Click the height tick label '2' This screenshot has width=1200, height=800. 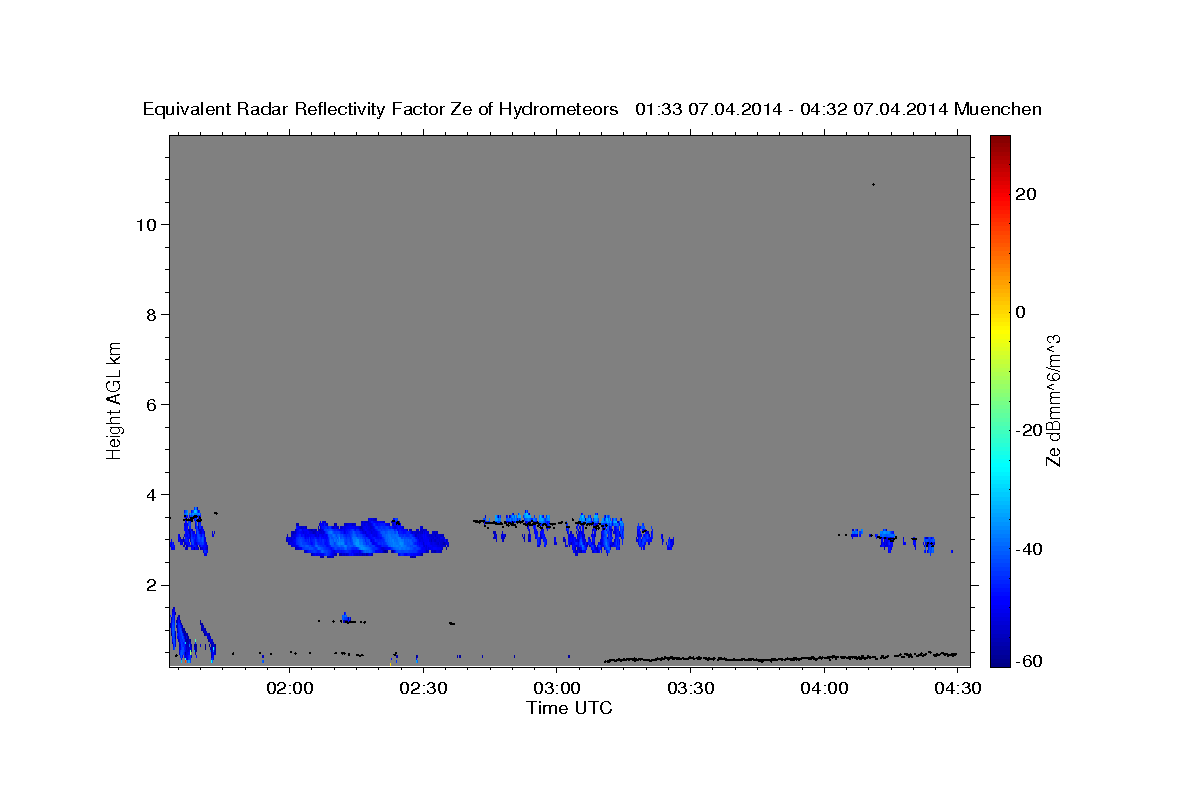150,584
